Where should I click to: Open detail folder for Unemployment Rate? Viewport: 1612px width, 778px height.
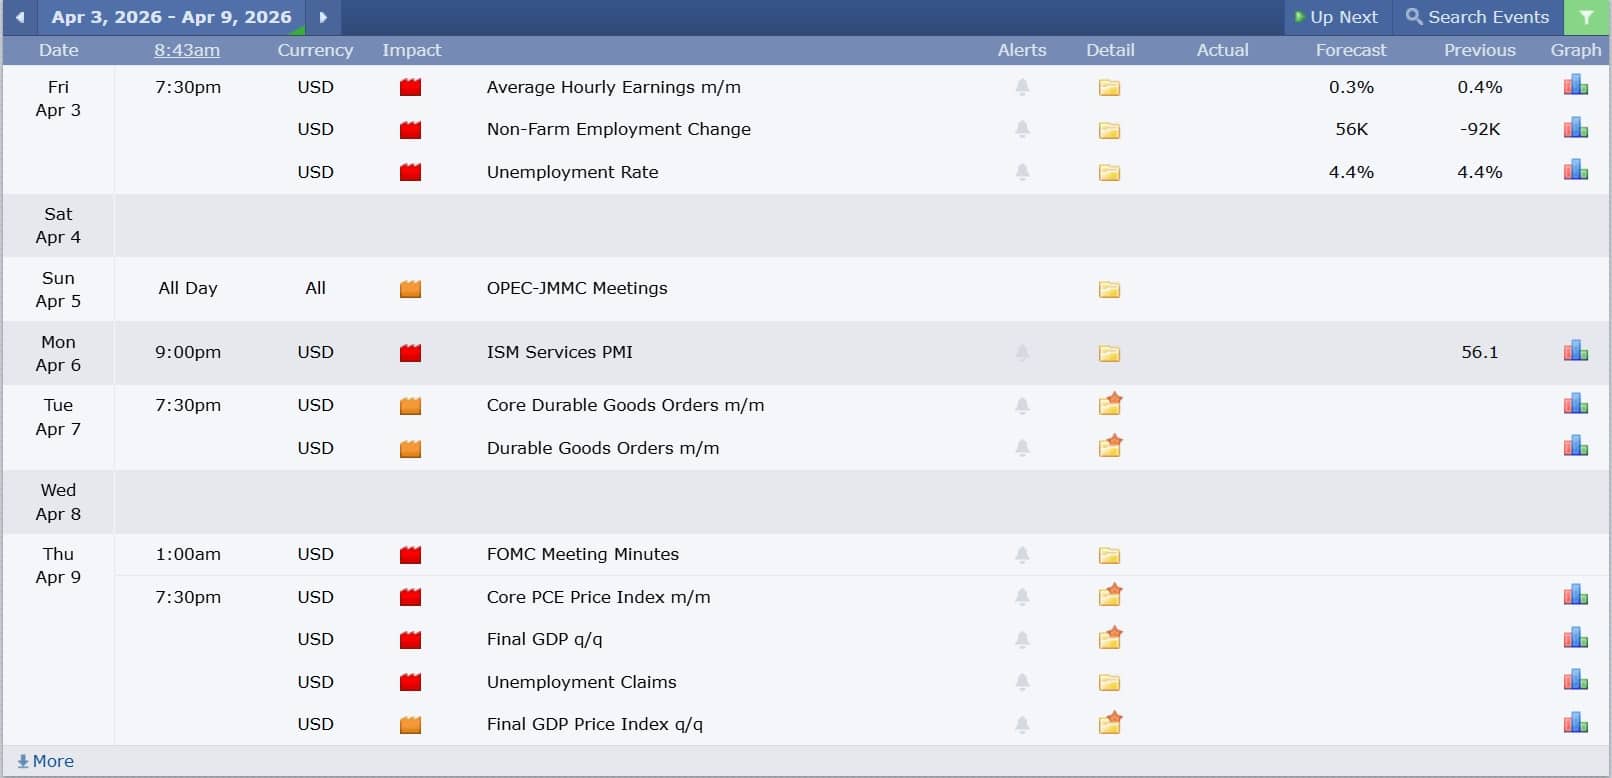pos(1109,172)
